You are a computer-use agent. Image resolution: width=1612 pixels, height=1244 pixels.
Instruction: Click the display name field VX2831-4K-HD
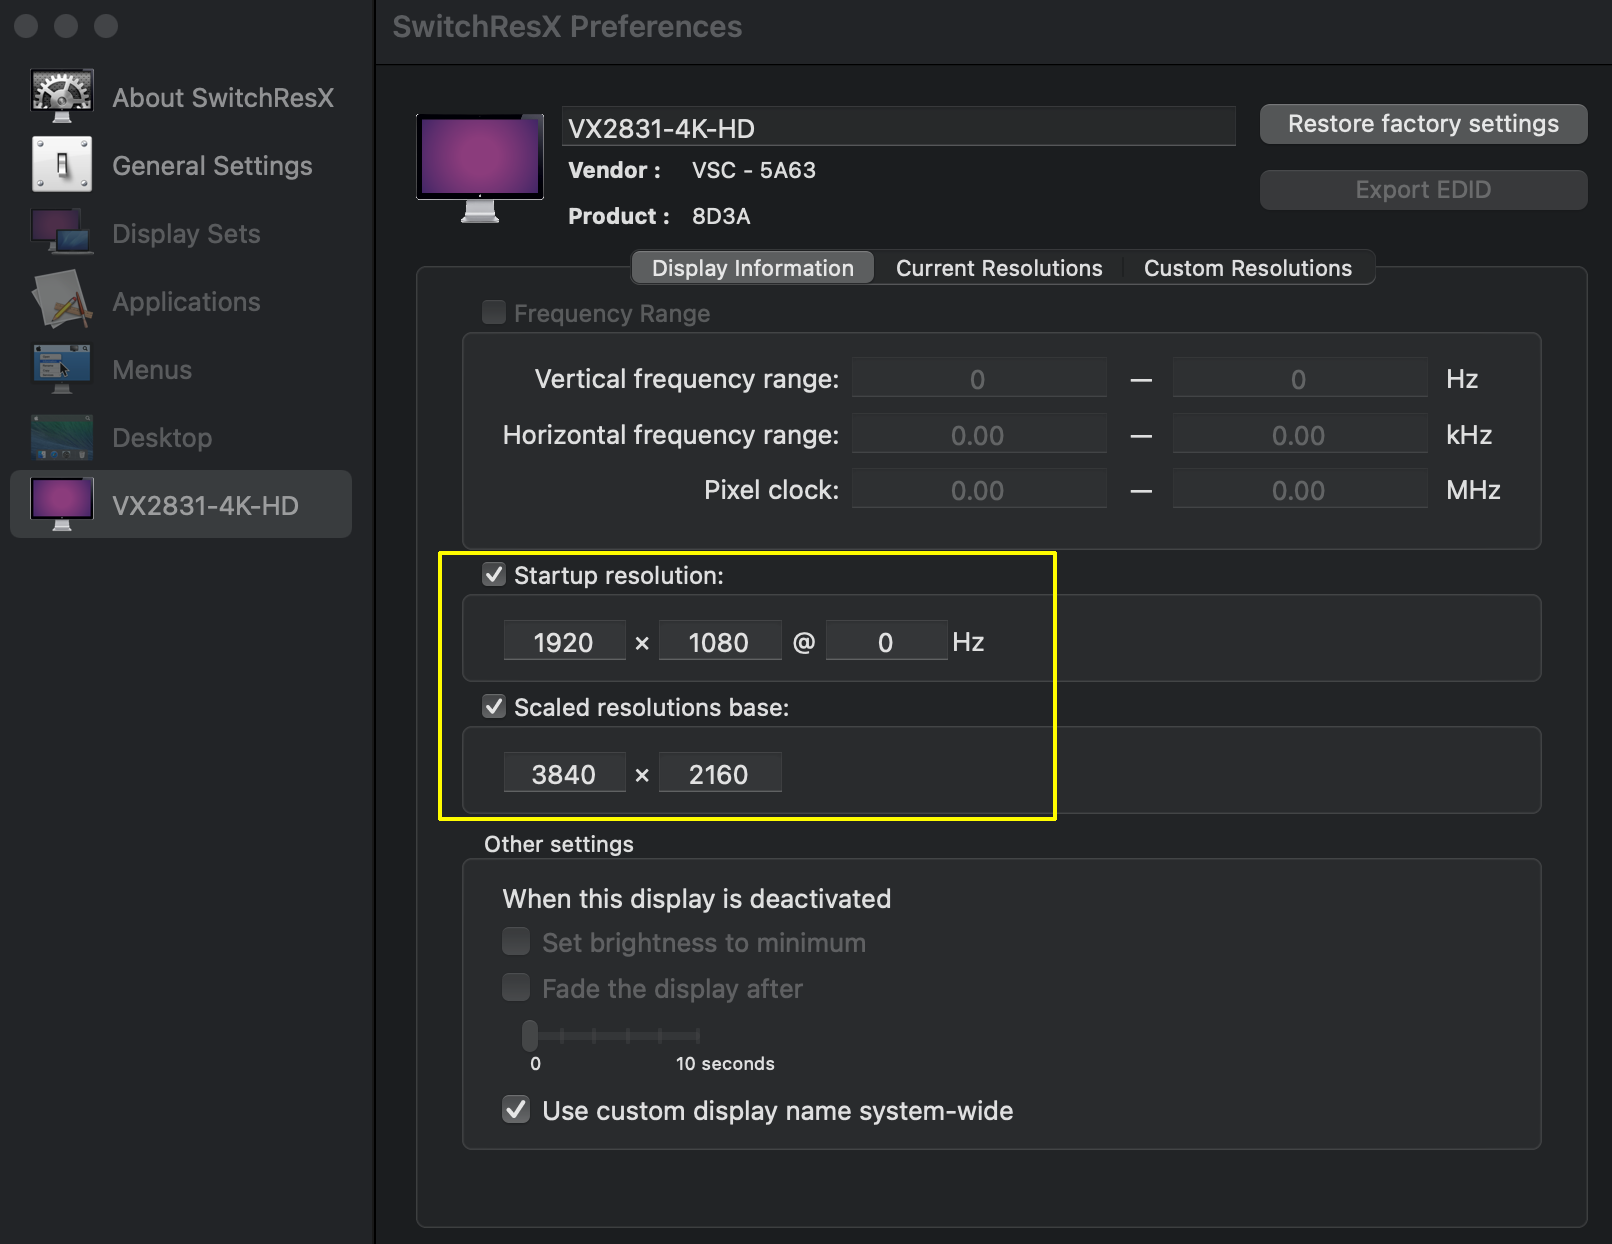pyautogui.click(x=897, y=128)
